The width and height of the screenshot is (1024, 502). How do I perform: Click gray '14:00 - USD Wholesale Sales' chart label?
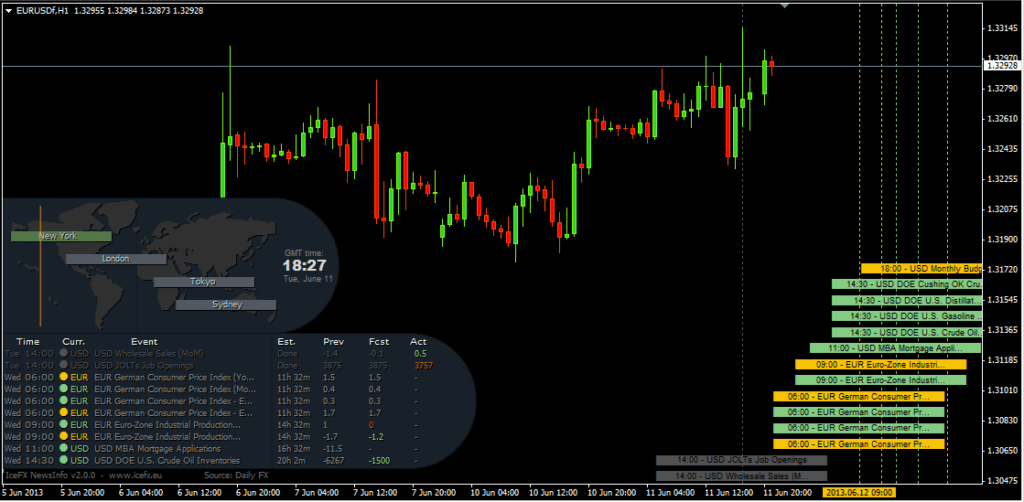(741, 476)
